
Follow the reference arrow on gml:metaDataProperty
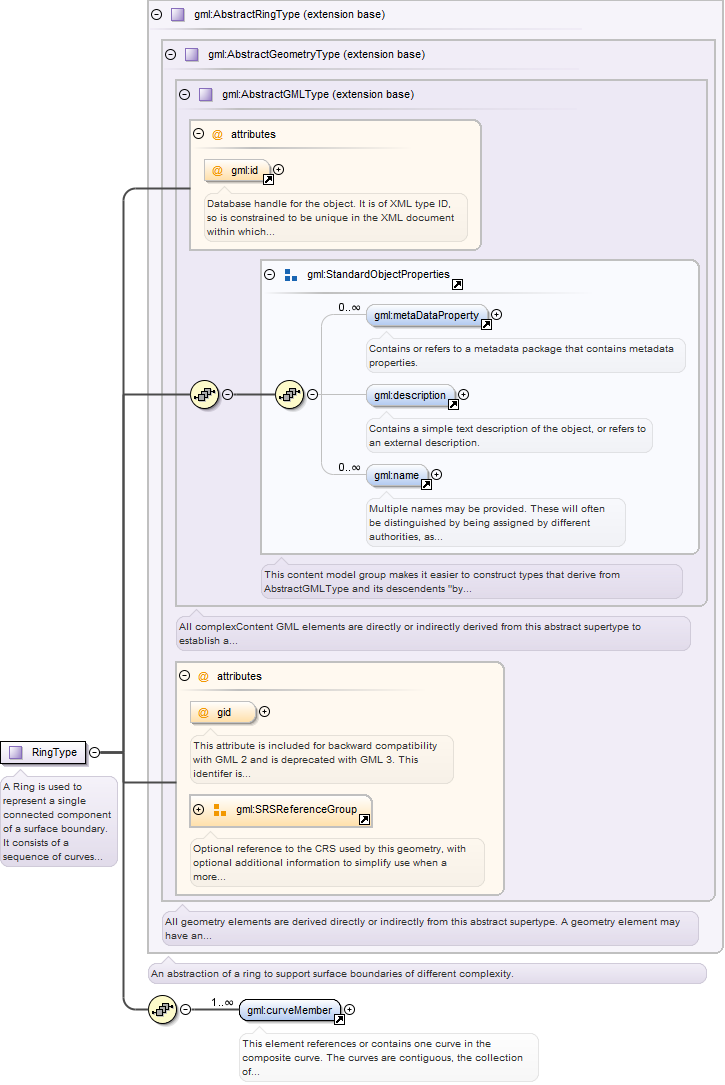(486, 325)
